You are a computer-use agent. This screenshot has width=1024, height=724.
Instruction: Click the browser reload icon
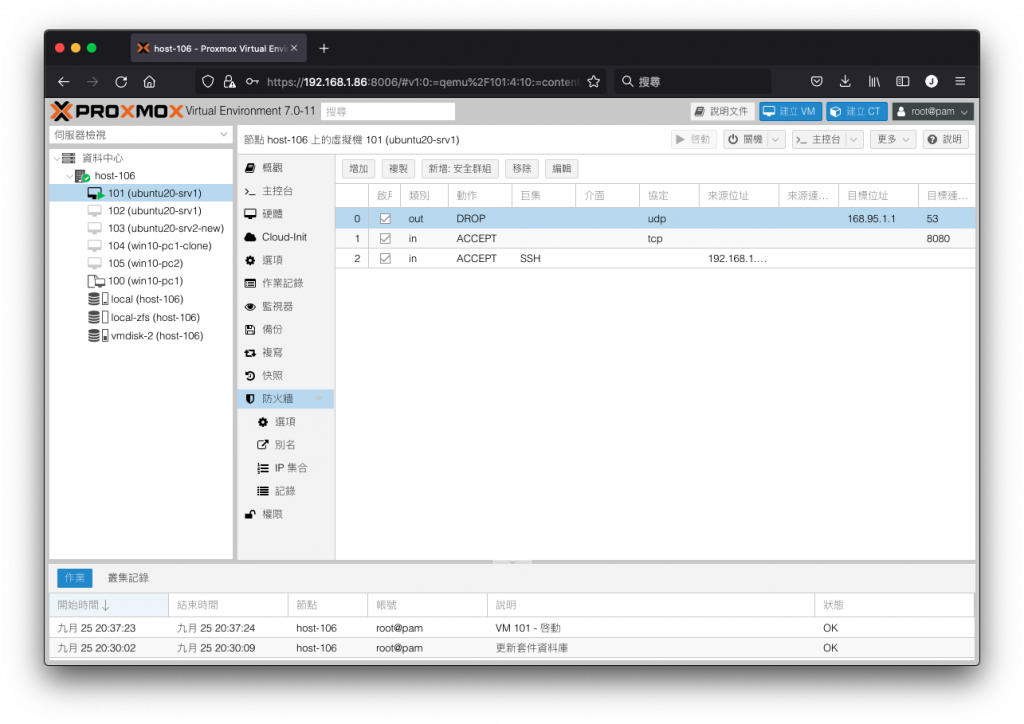(x=121, y=82)
